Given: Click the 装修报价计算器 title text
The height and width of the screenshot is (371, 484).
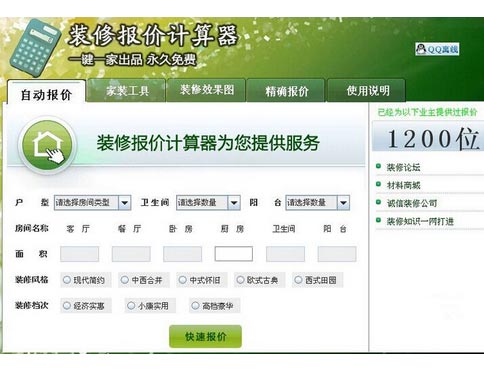Looking at the screenshot, I should pyautogui.click(x=153, y=35).
